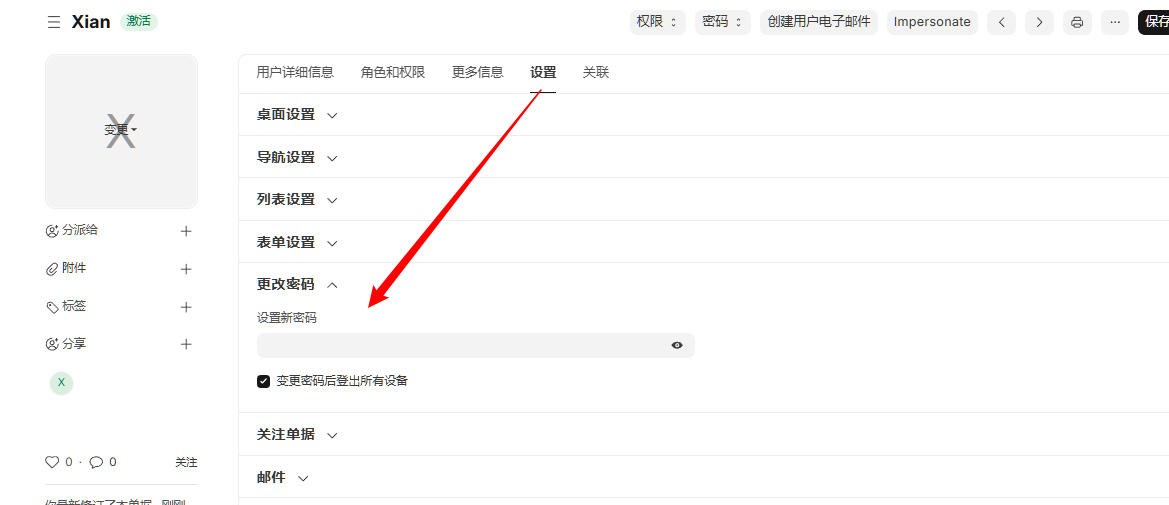Viewport: 1169px width, 505px height.
Task: Show password using the eye icon
Action: pos(677,345)
